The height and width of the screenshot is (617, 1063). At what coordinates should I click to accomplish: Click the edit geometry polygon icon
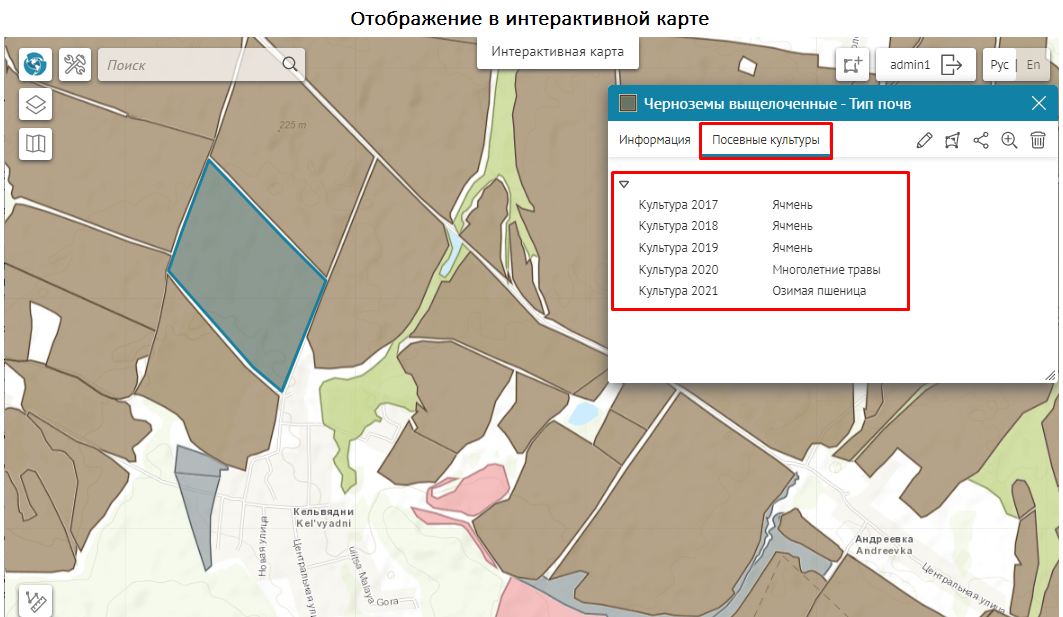click(x=952, y=141)
